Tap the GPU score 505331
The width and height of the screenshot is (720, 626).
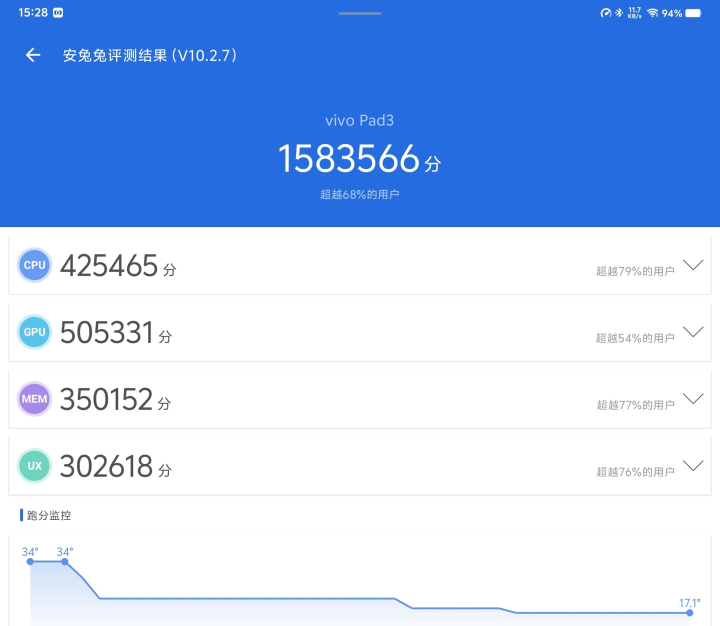click(107, 333)
